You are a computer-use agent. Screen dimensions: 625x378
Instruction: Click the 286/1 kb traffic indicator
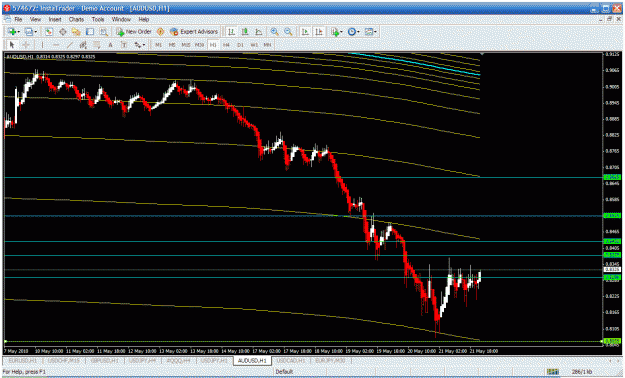(582, 372)
